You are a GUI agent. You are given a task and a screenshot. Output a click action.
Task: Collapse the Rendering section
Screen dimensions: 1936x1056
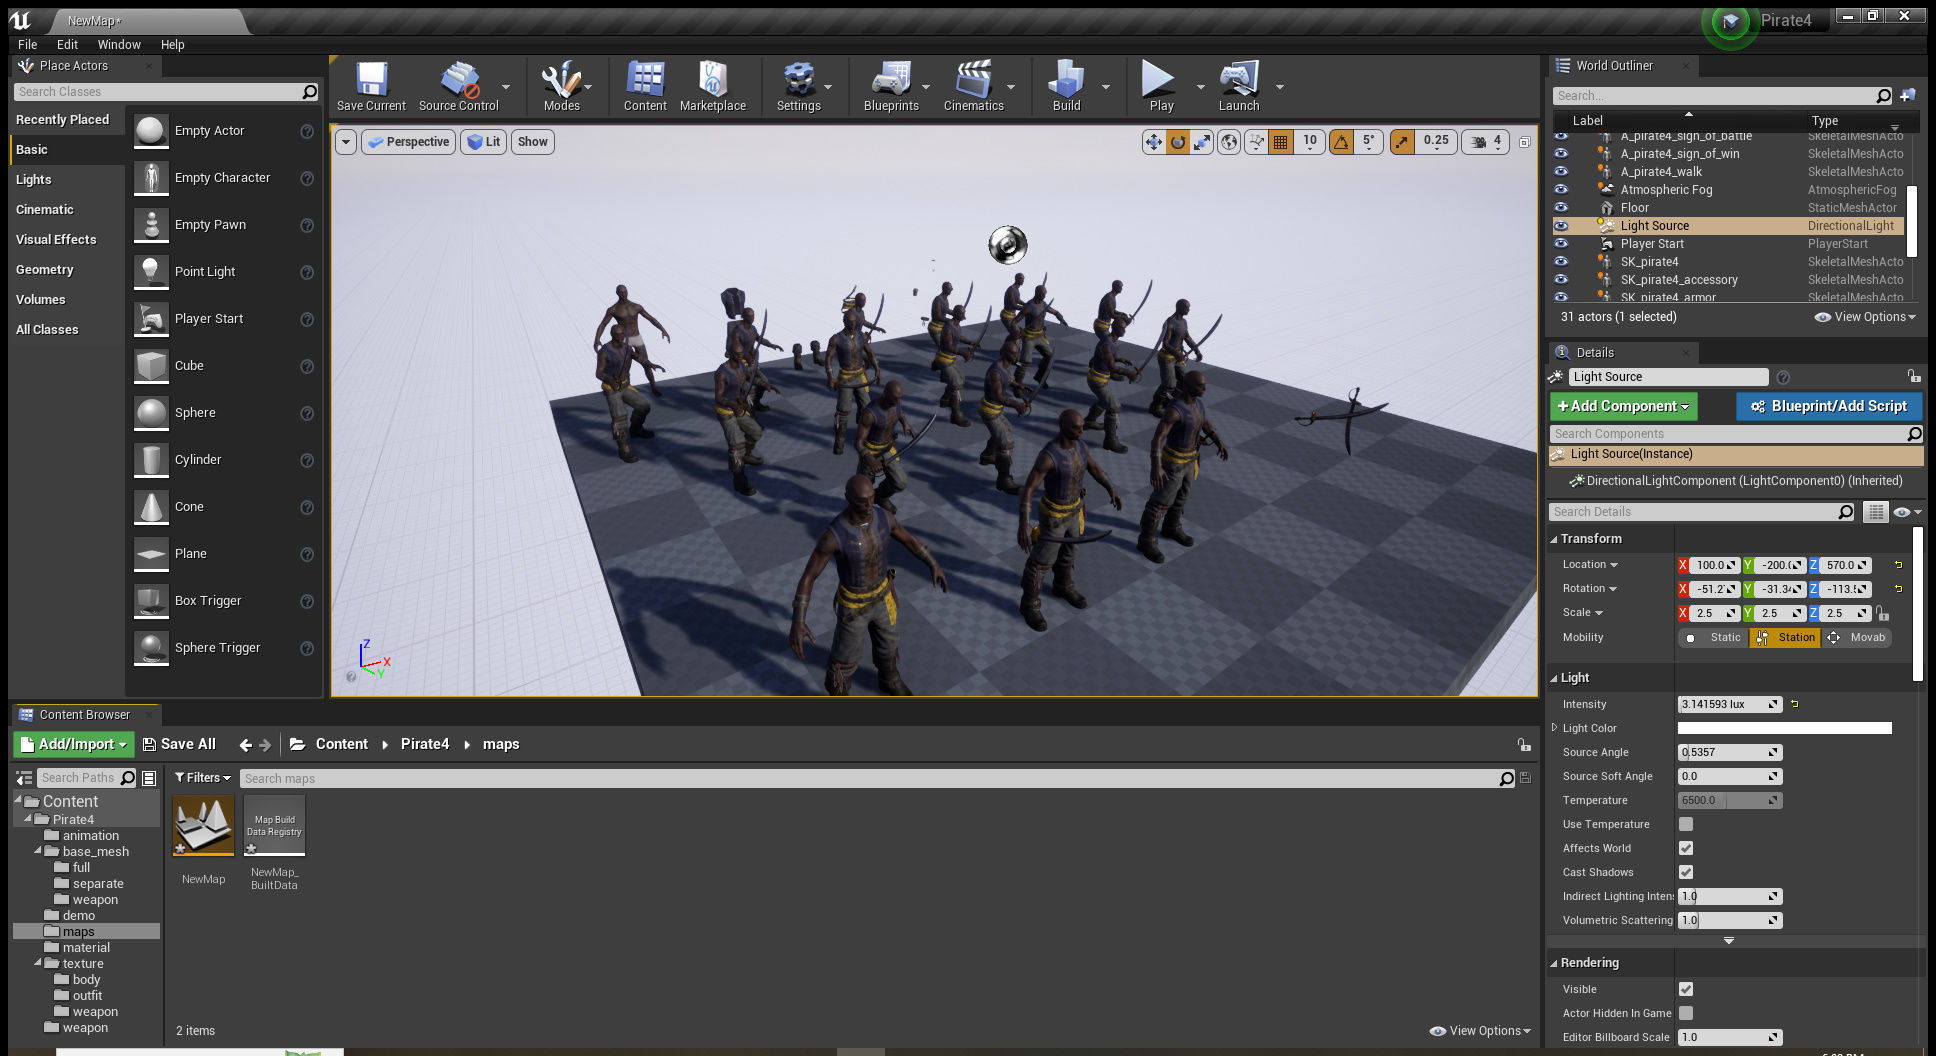click(x=1554, y=963)
